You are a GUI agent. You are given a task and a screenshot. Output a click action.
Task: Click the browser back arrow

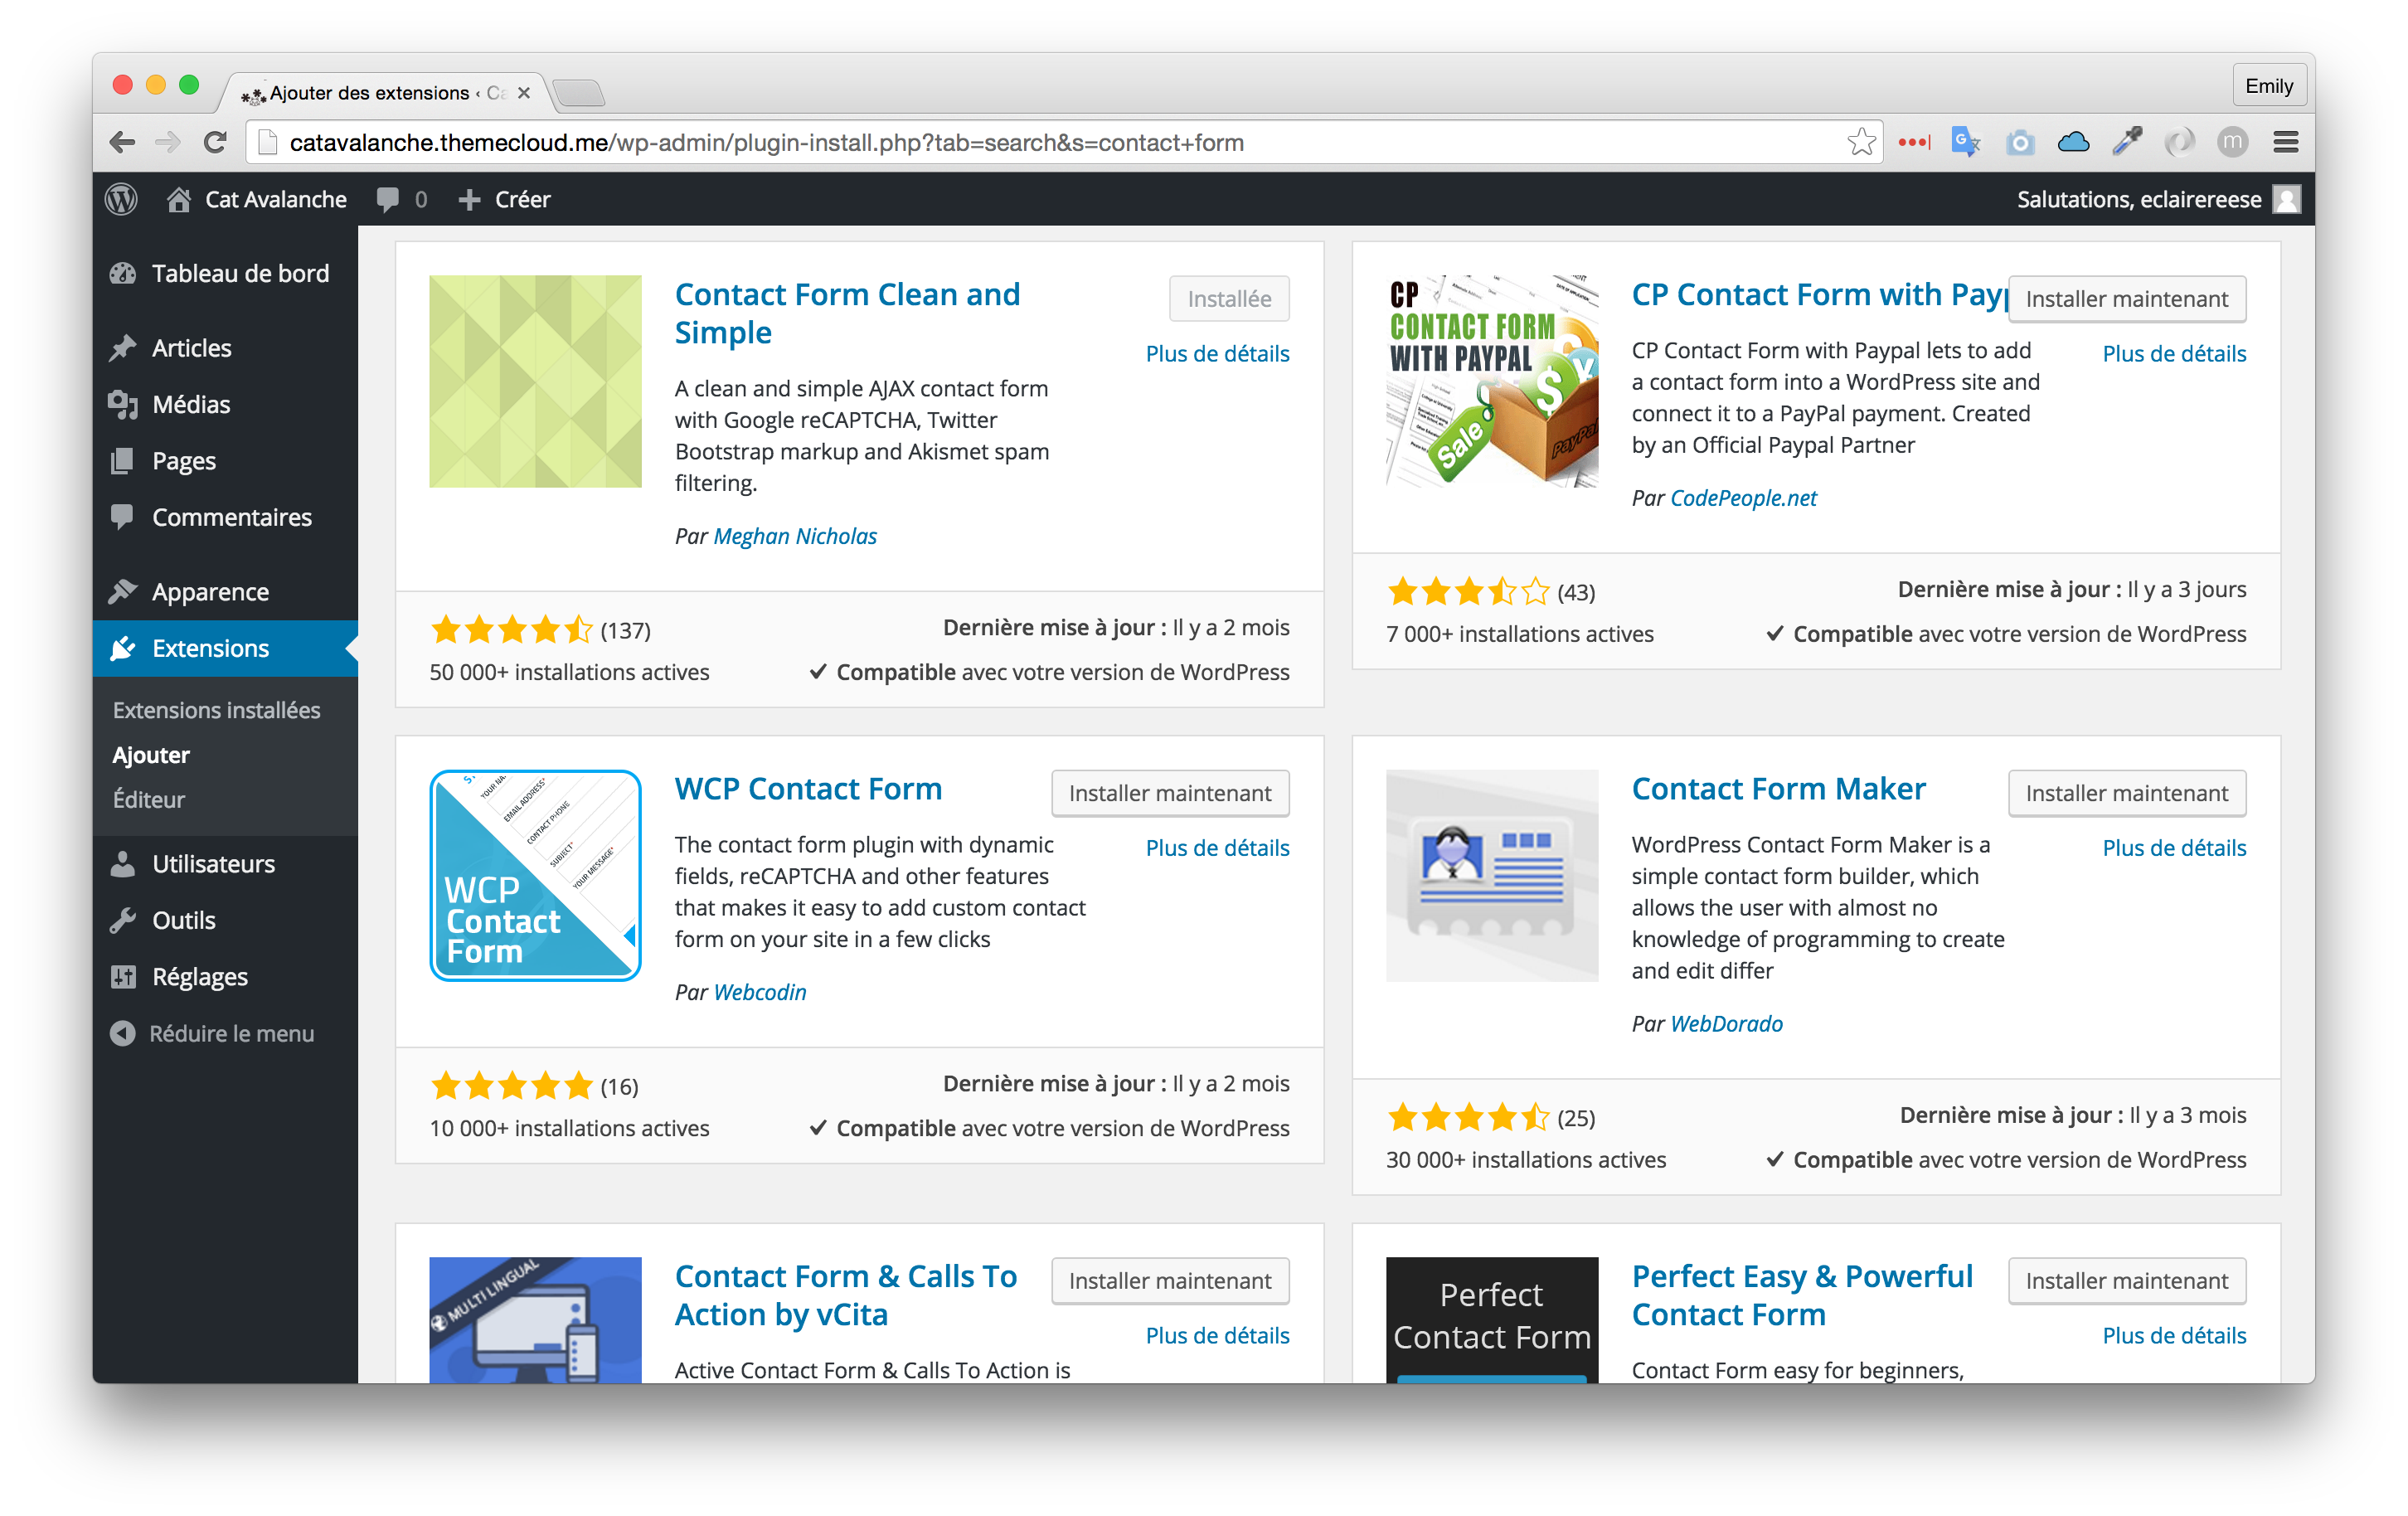coord(122,142)
